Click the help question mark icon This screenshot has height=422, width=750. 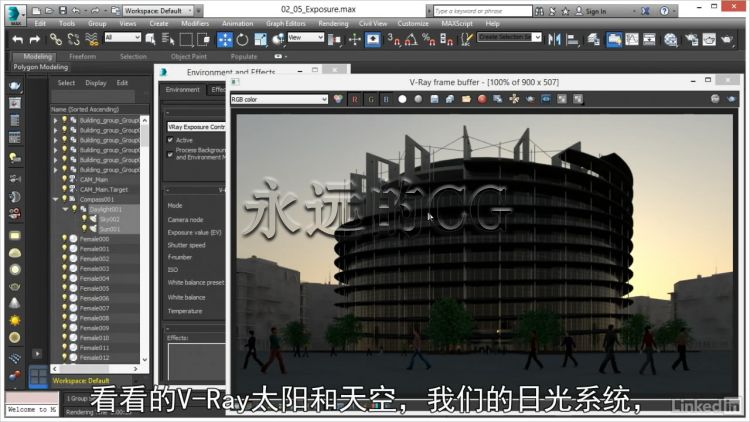point(664,11)
